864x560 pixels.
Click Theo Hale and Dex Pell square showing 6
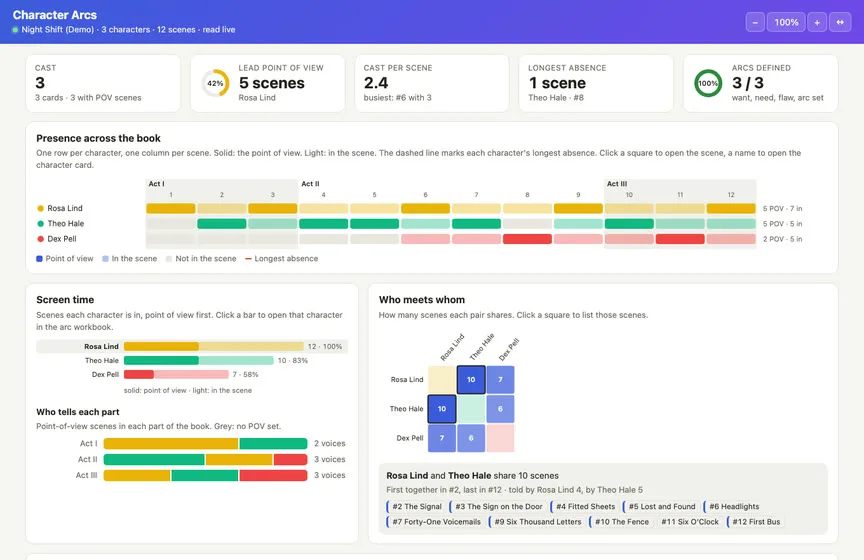click(500, 409)
